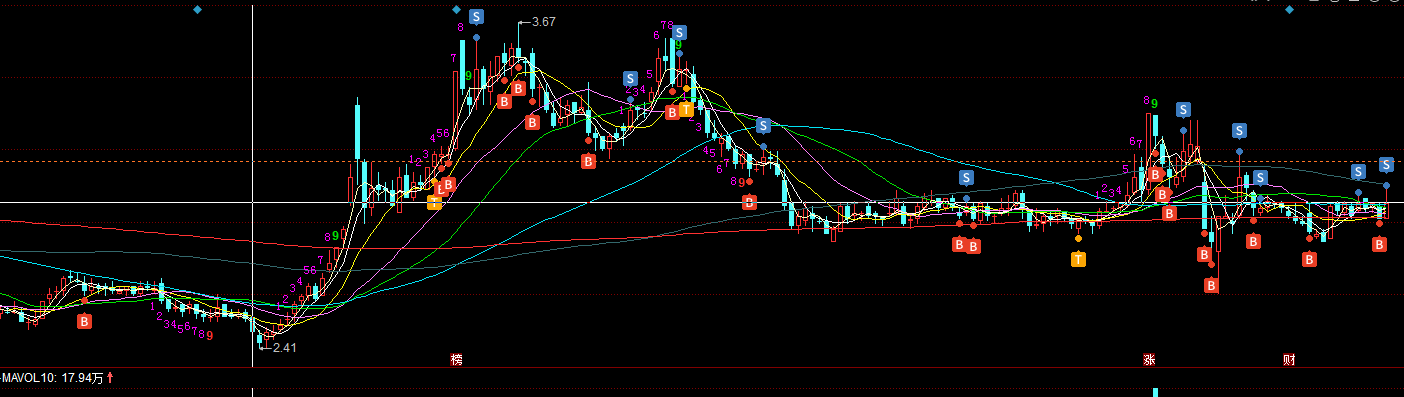Viewport: 1404px width, 397px height.
Task: Click the 3.67 highest price label
Action: tap(544, 22)
